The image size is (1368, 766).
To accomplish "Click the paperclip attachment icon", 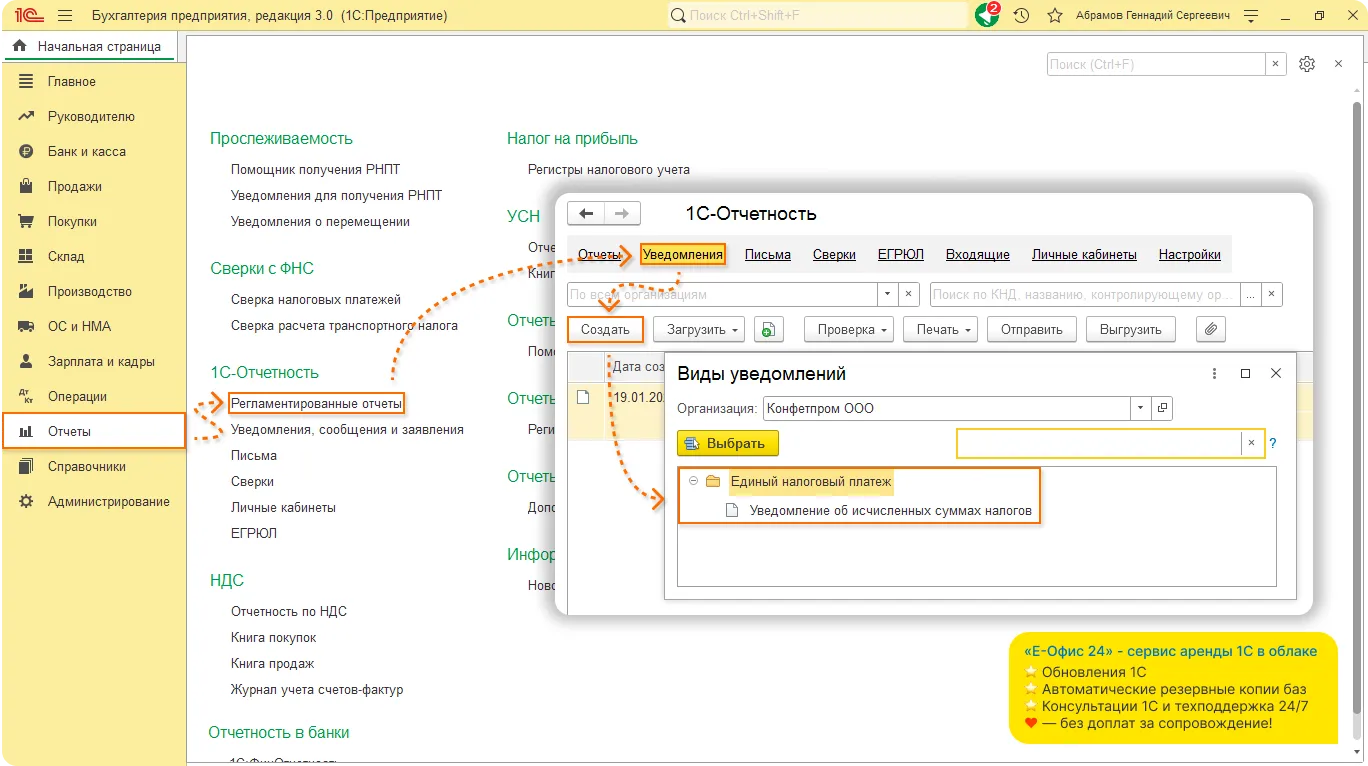I will pyautogui.click(x=1210, y=329).
